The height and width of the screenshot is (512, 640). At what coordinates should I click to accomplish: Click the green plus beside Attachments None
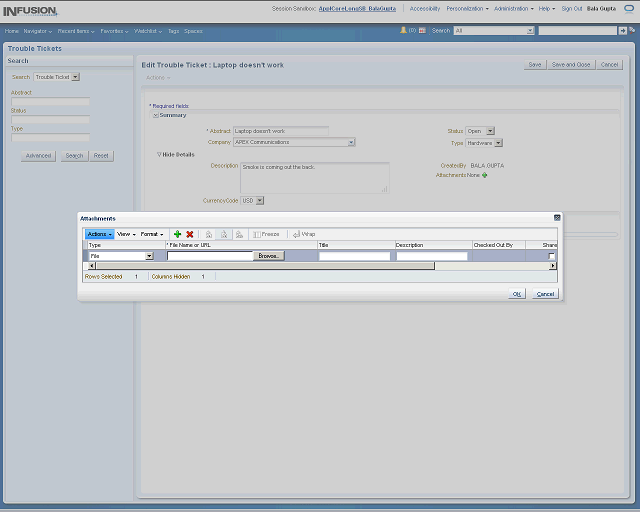(484, 175)
